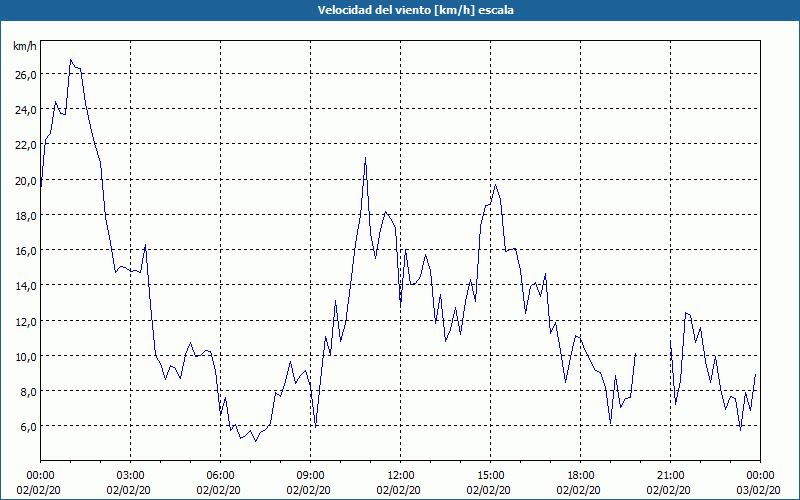Click the wind speed peak near 01:00
The width and height of the screenshot is (800, 500).
tap(70, 60)
